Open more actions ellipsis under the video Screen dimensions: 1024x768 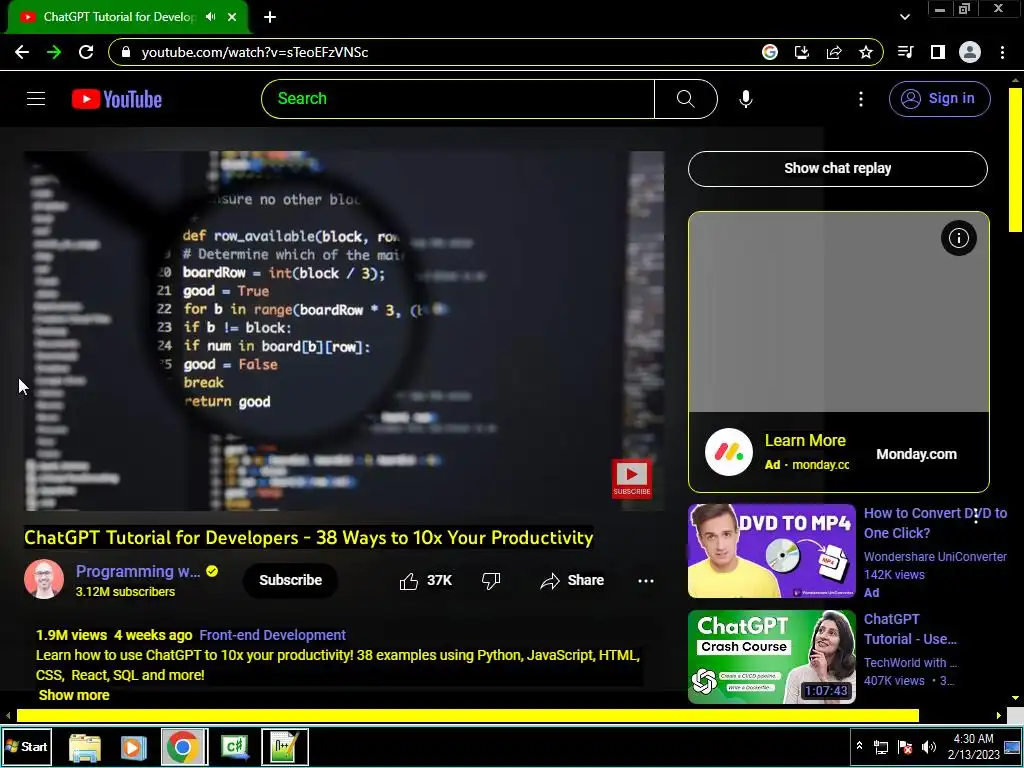(x=645, y=581)
